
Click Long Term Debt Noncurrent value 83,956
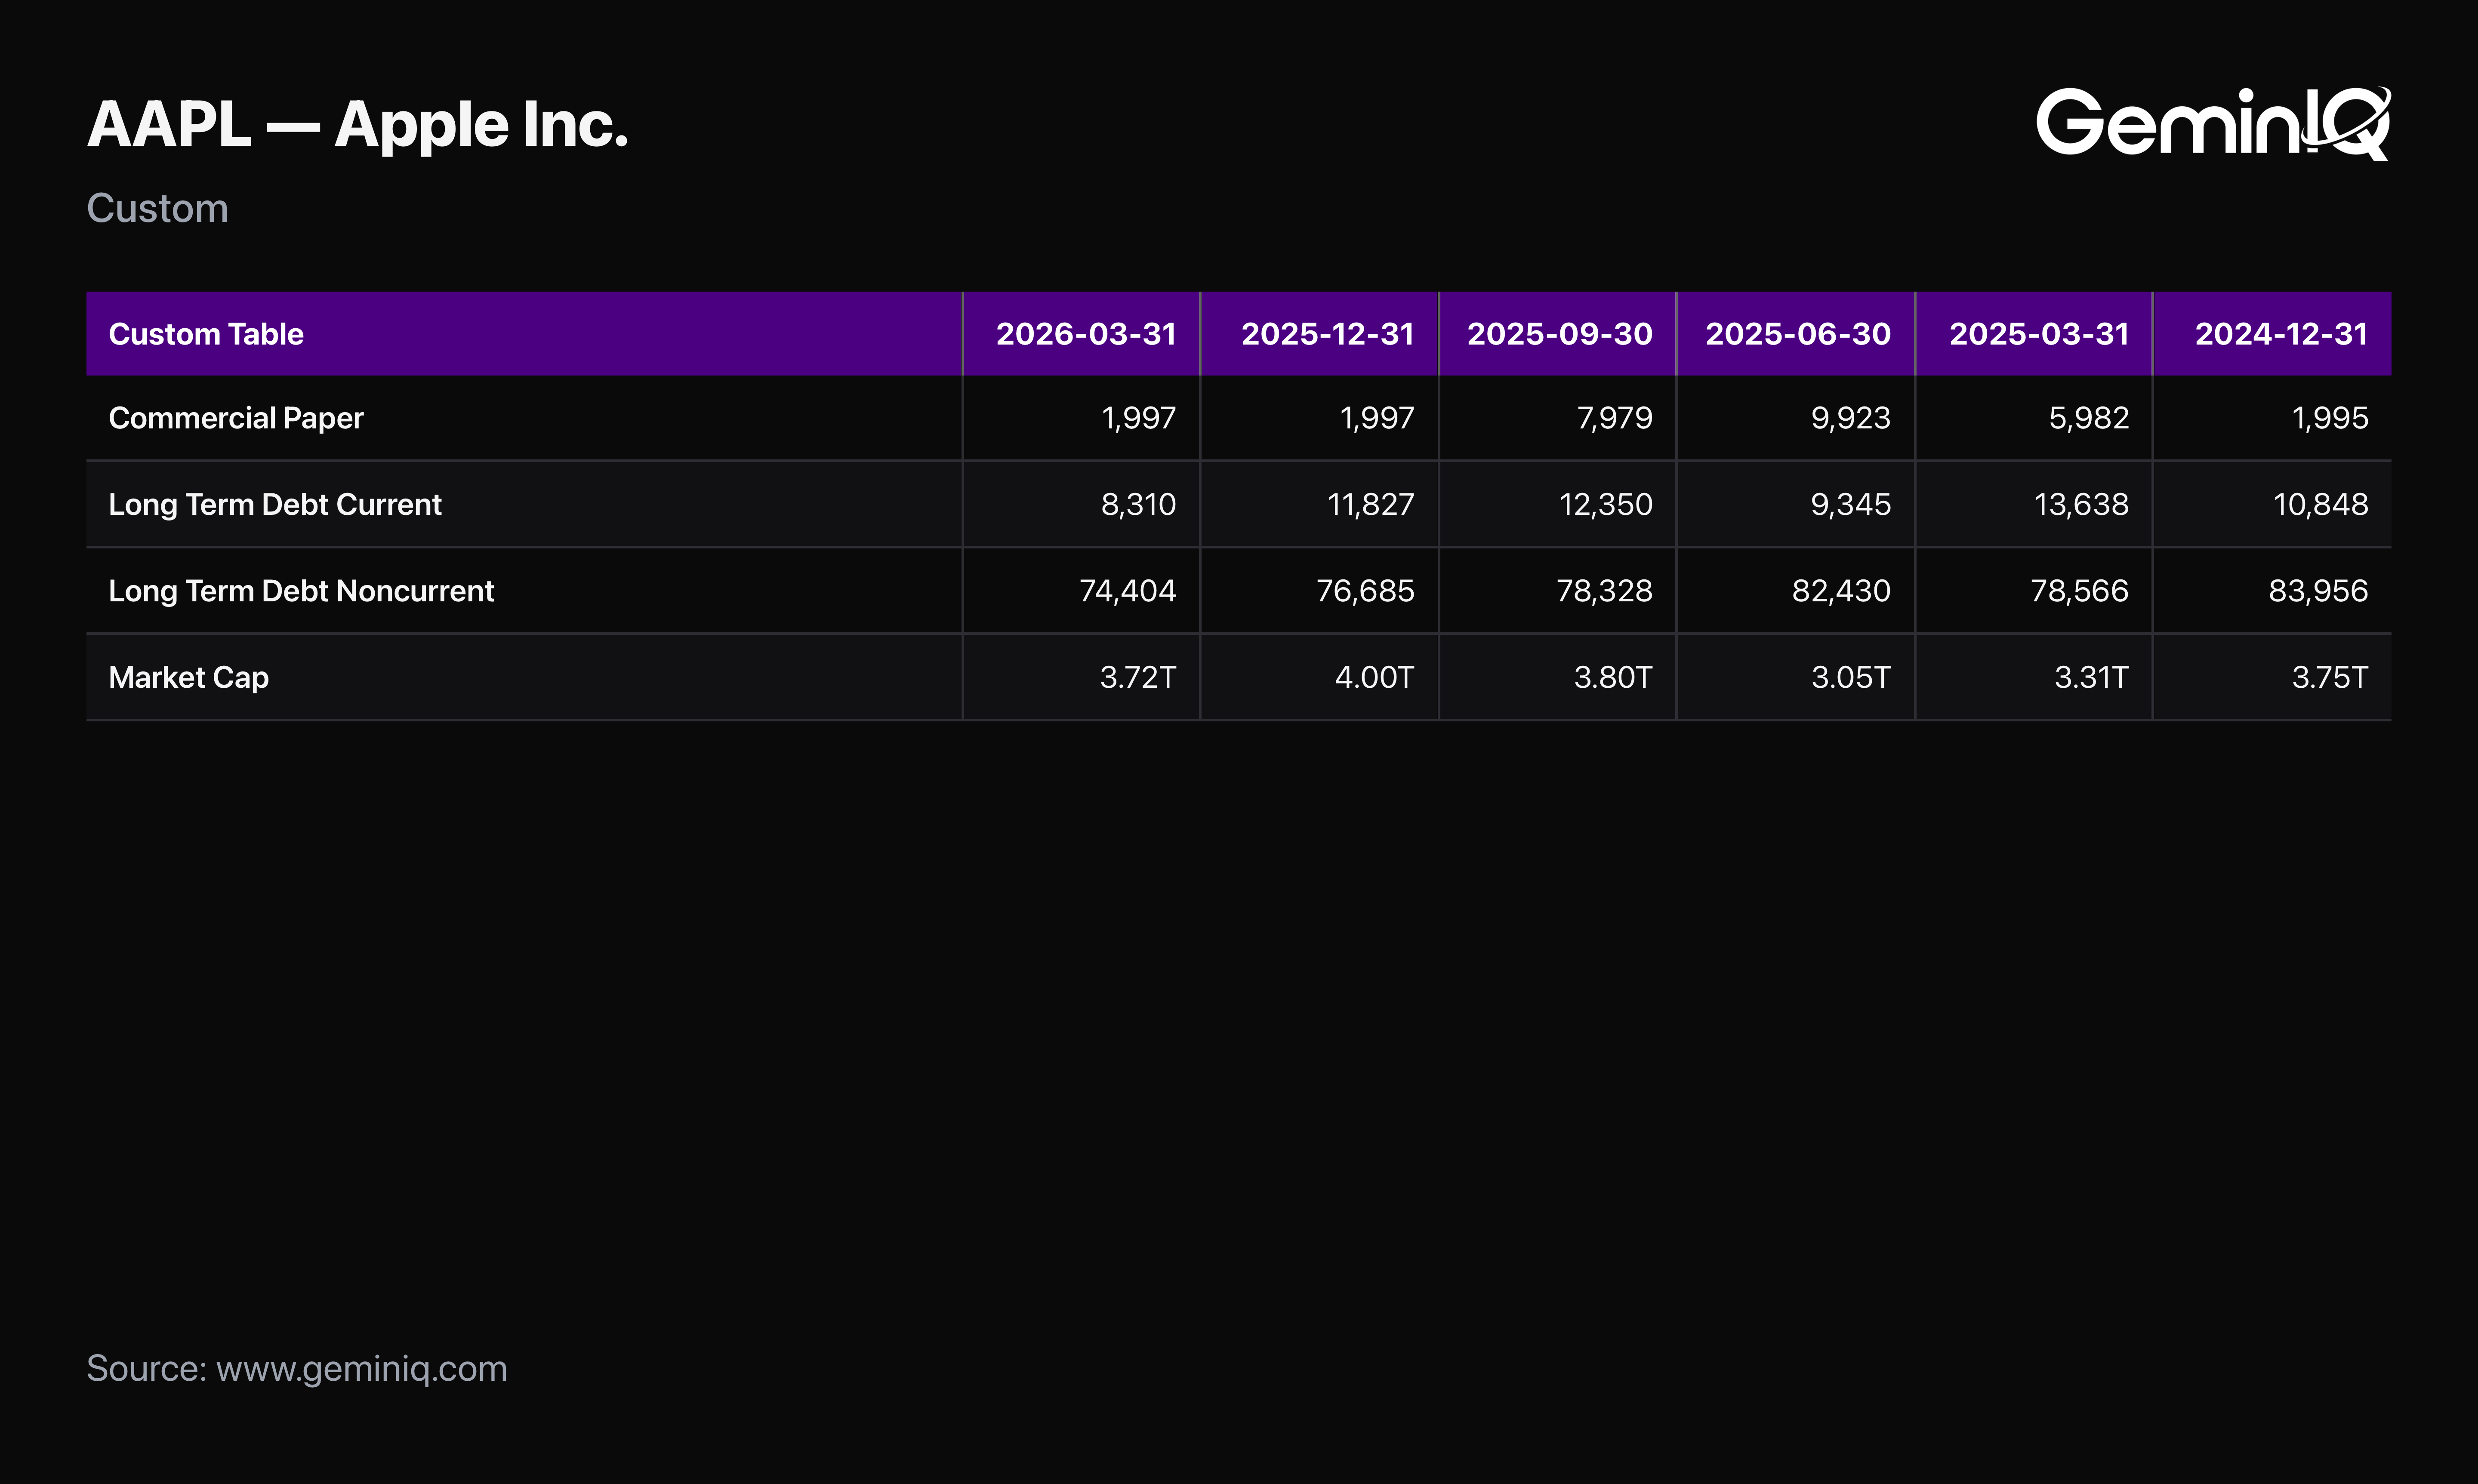(2318, 591)
